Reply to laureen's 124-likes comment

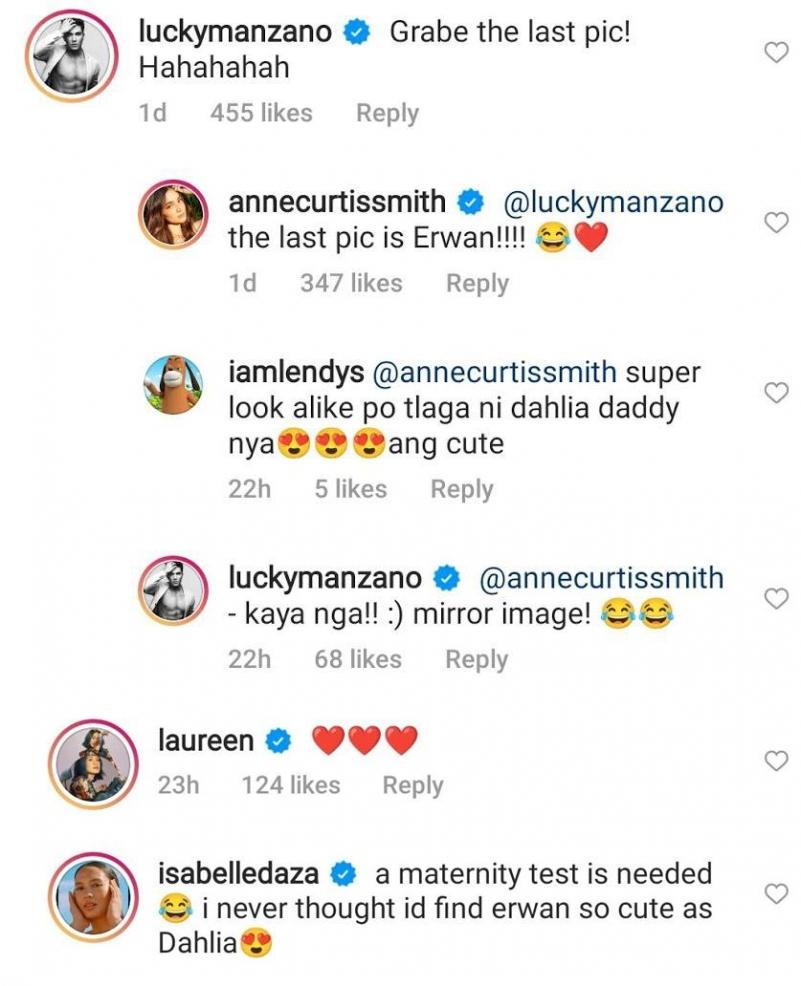tap(413, 785)
